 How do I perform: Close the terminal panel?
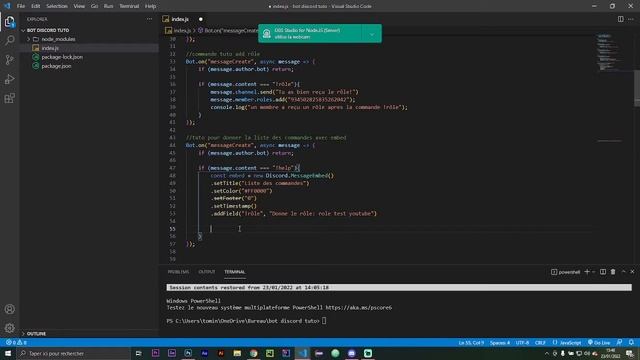[632, 272]
